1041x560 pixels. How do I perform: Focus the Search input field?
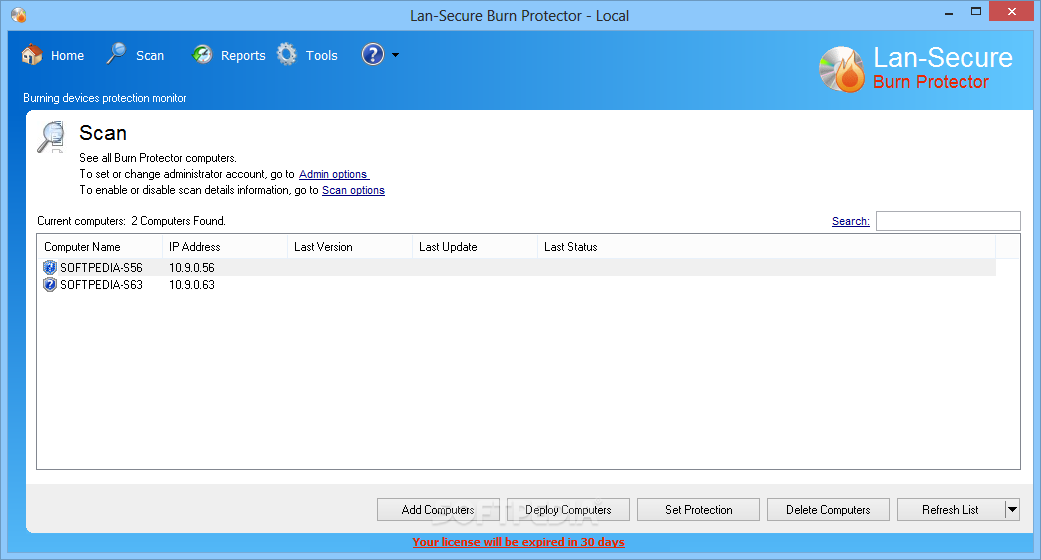coord(948,221)
